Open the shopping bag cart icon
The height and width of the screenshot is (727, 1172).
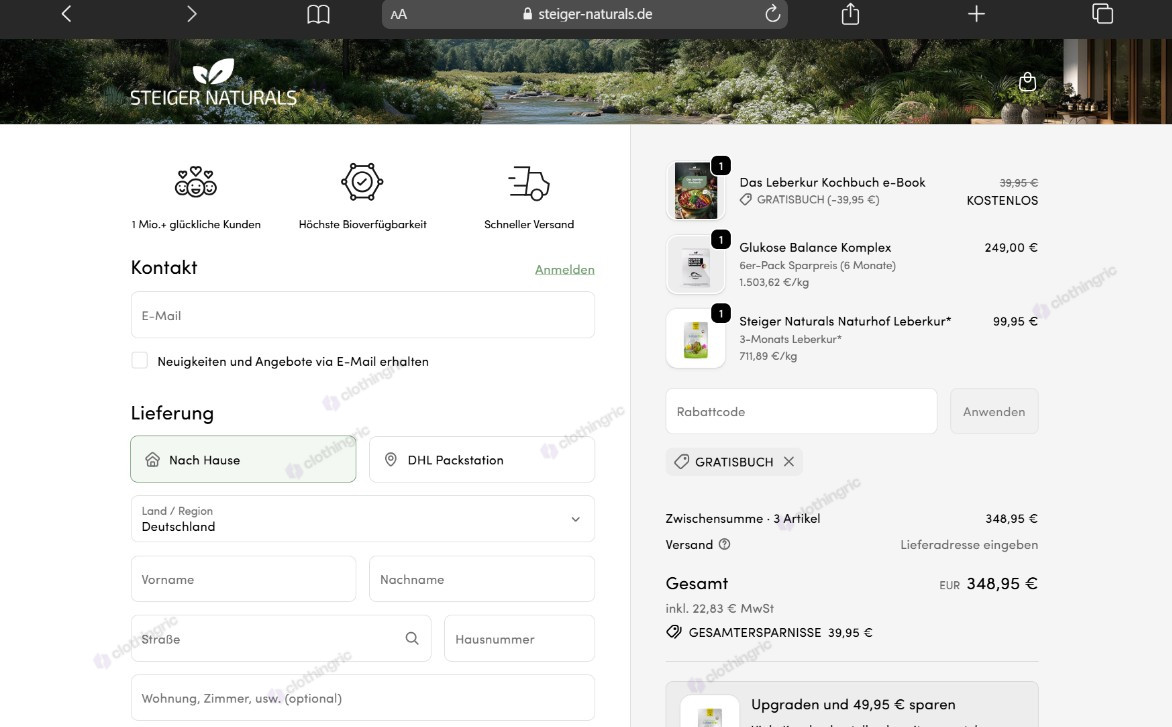point(1028,81)
